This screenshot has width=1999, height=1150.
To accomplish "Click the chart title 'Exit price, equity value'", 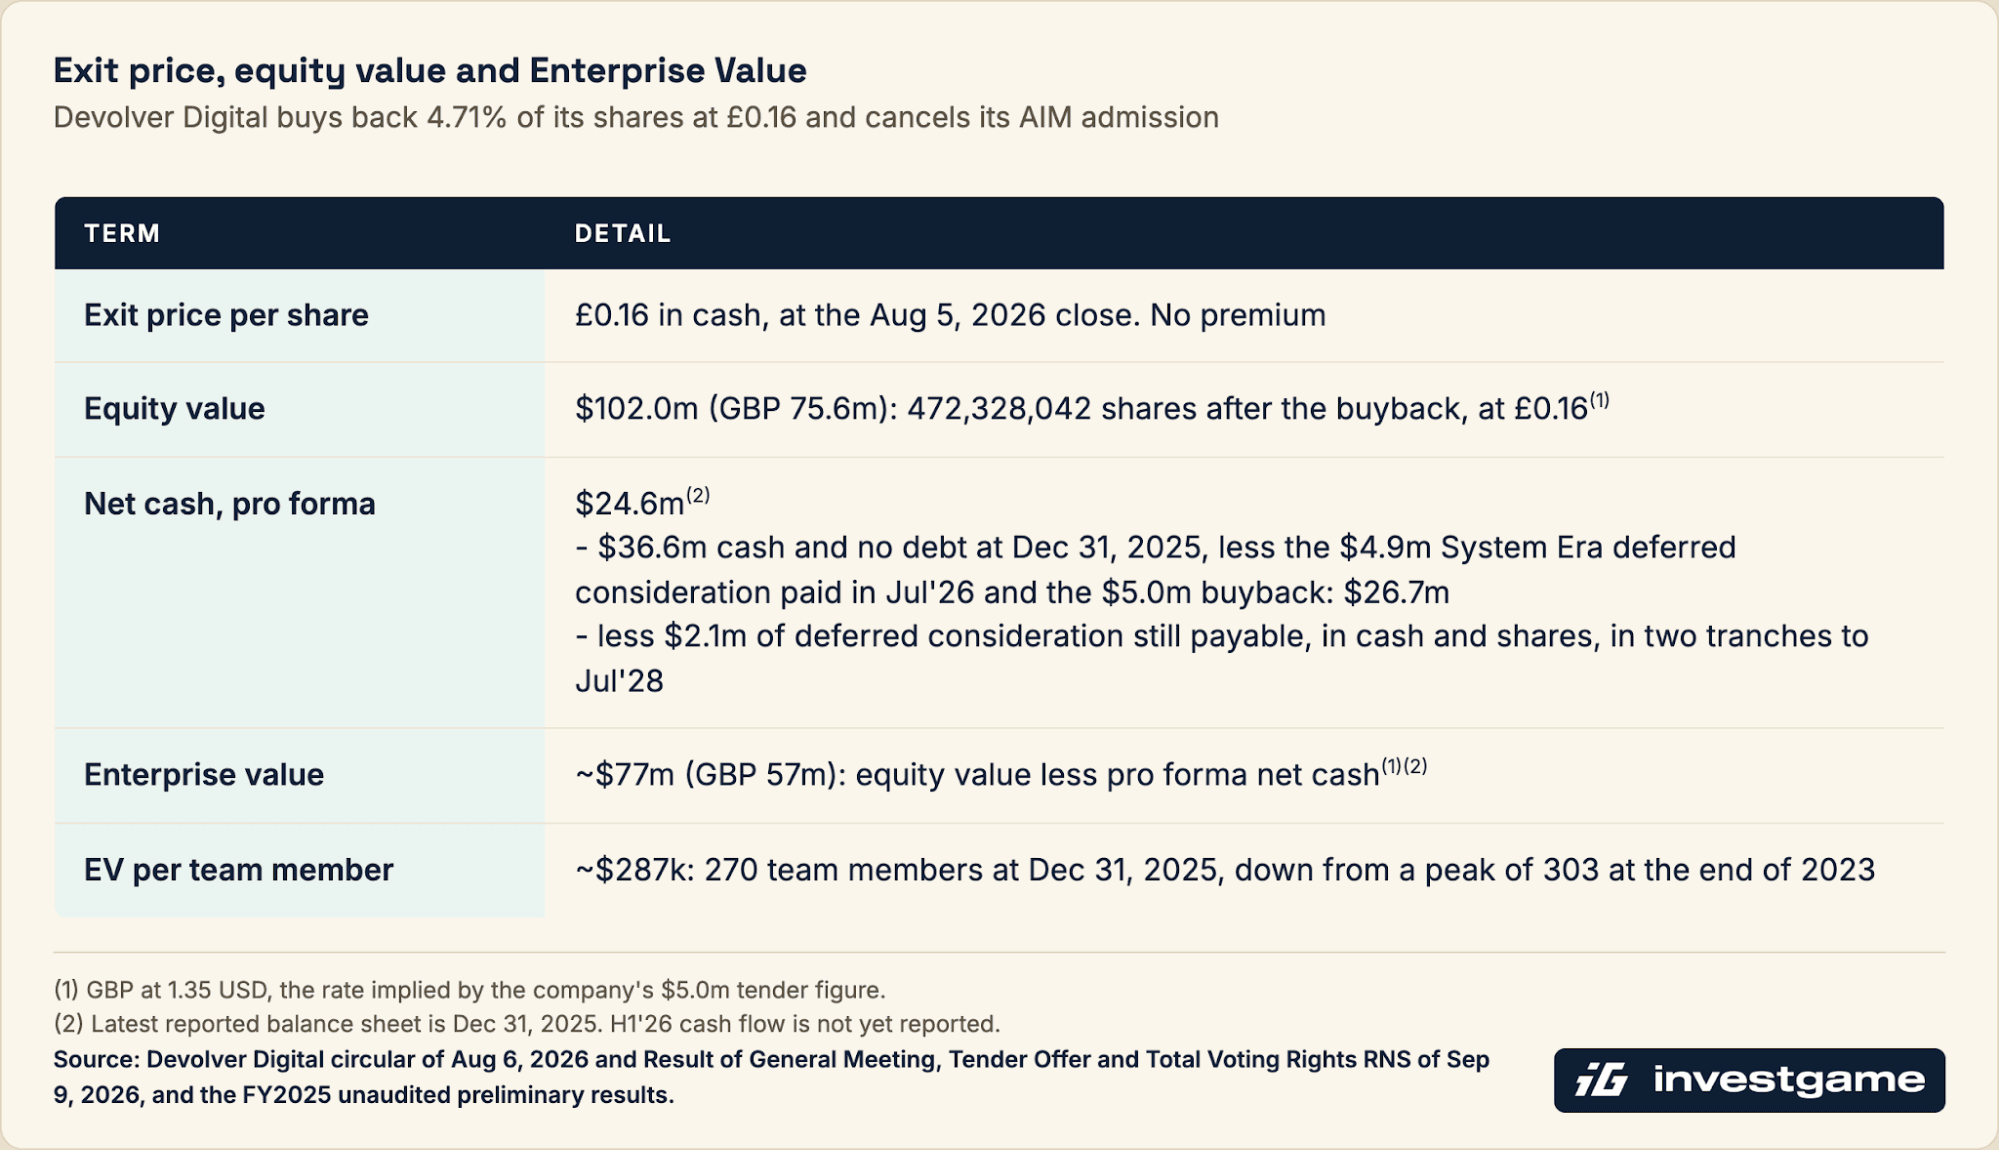I will click(430, 70).
